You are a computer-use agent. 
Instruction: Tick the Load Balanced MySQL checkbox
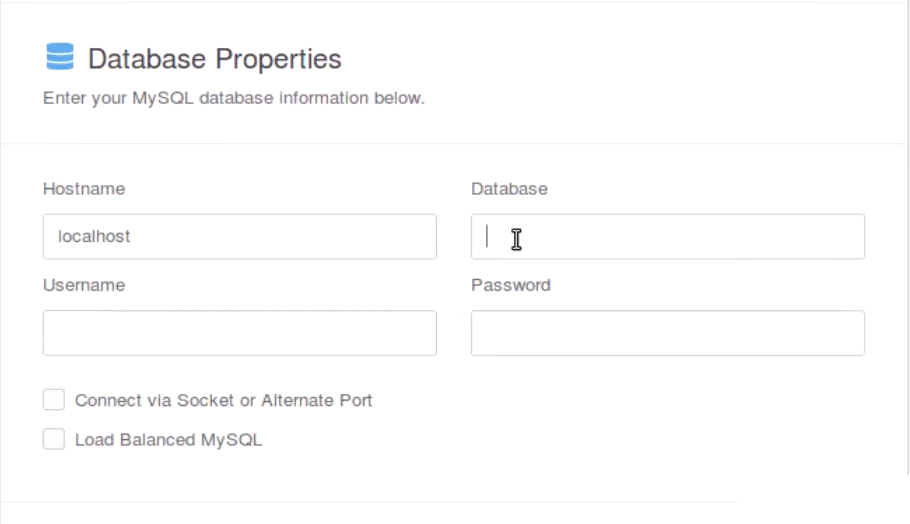coord(54,439)
